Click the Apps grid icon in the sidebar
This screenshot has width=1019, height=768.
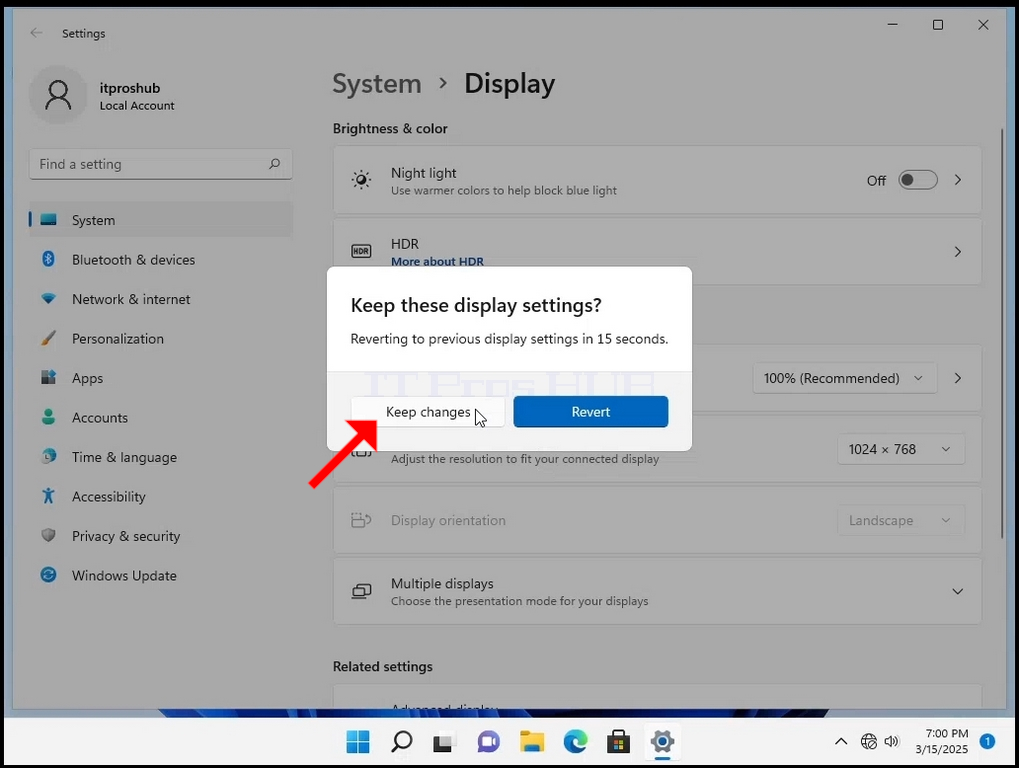point(48,378)
